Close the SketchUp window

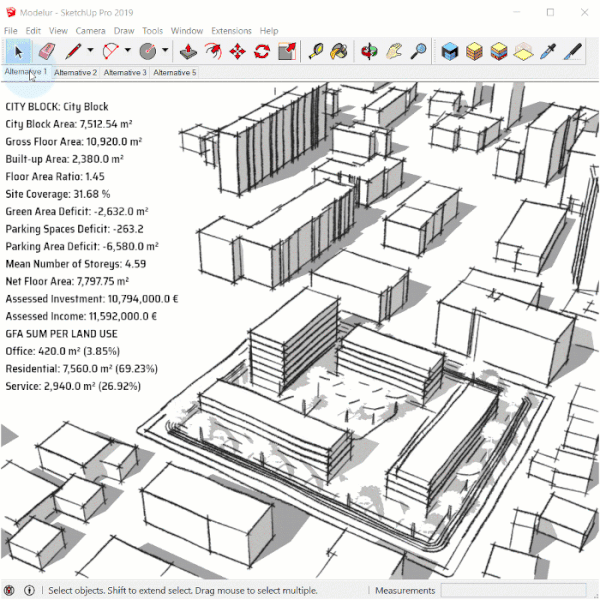pyautogui.click(x=584, y=12)
